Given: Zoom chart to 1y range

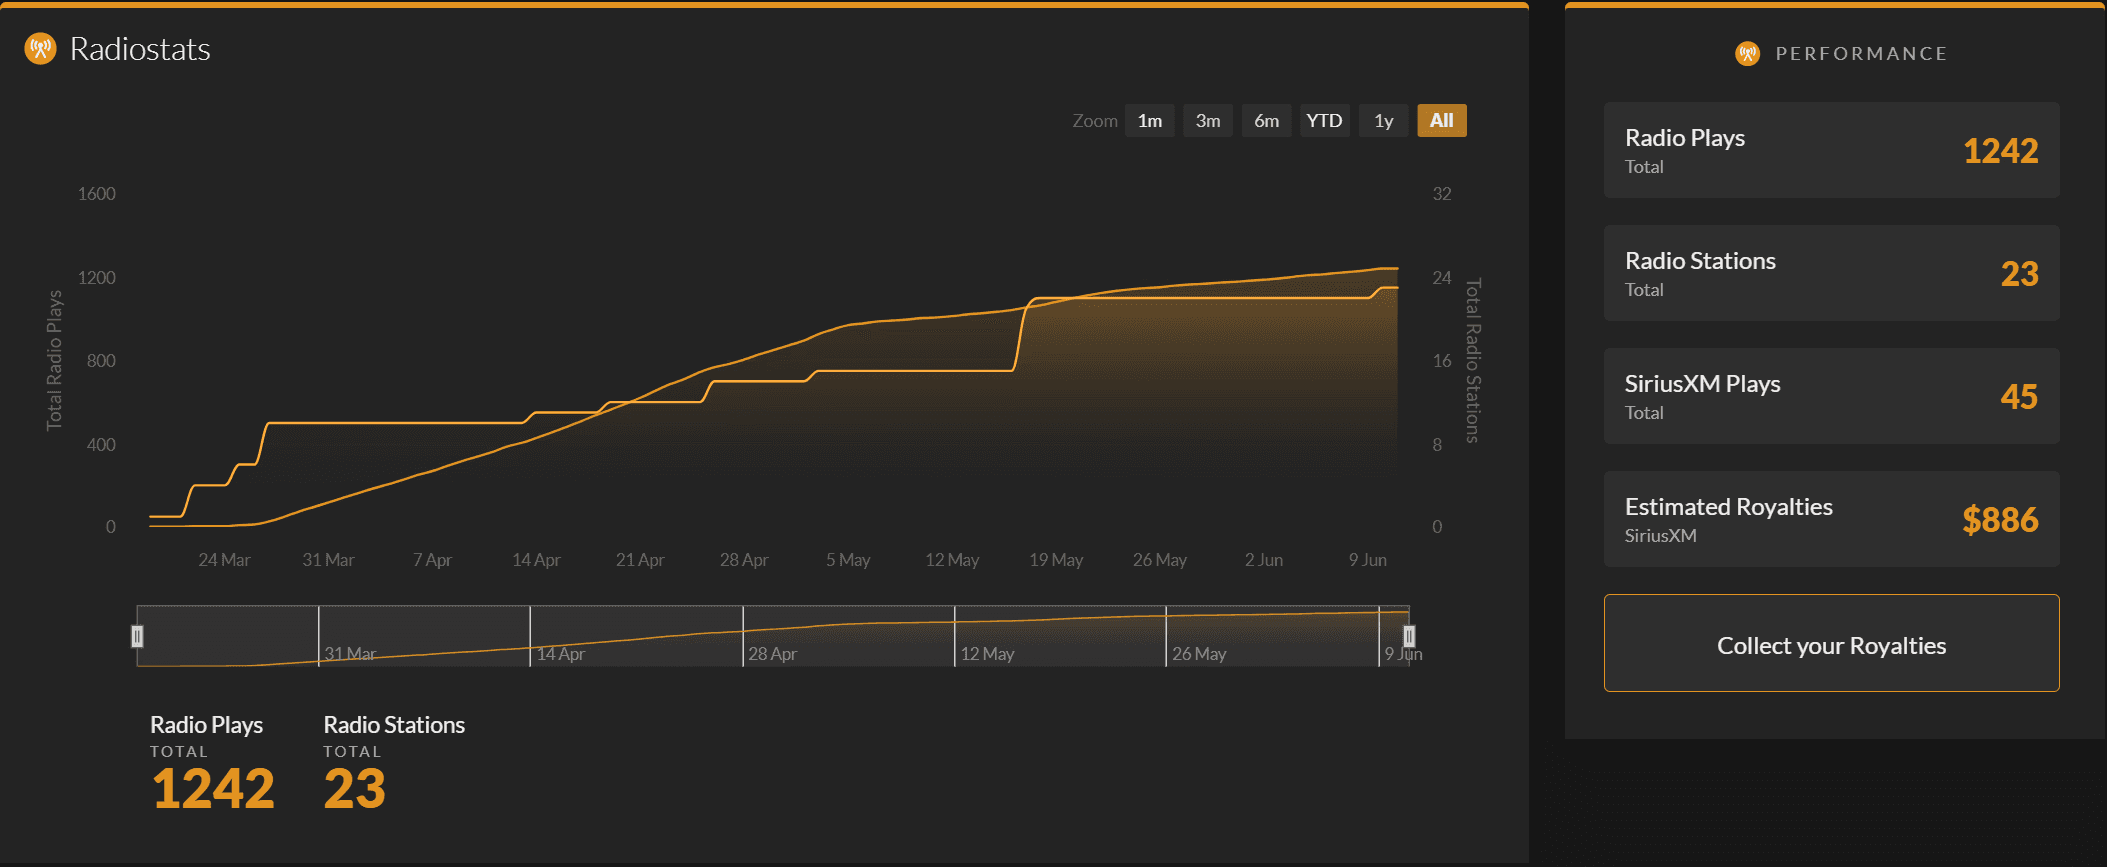Looking at the screenshot, I should (x=1383, y=121).
